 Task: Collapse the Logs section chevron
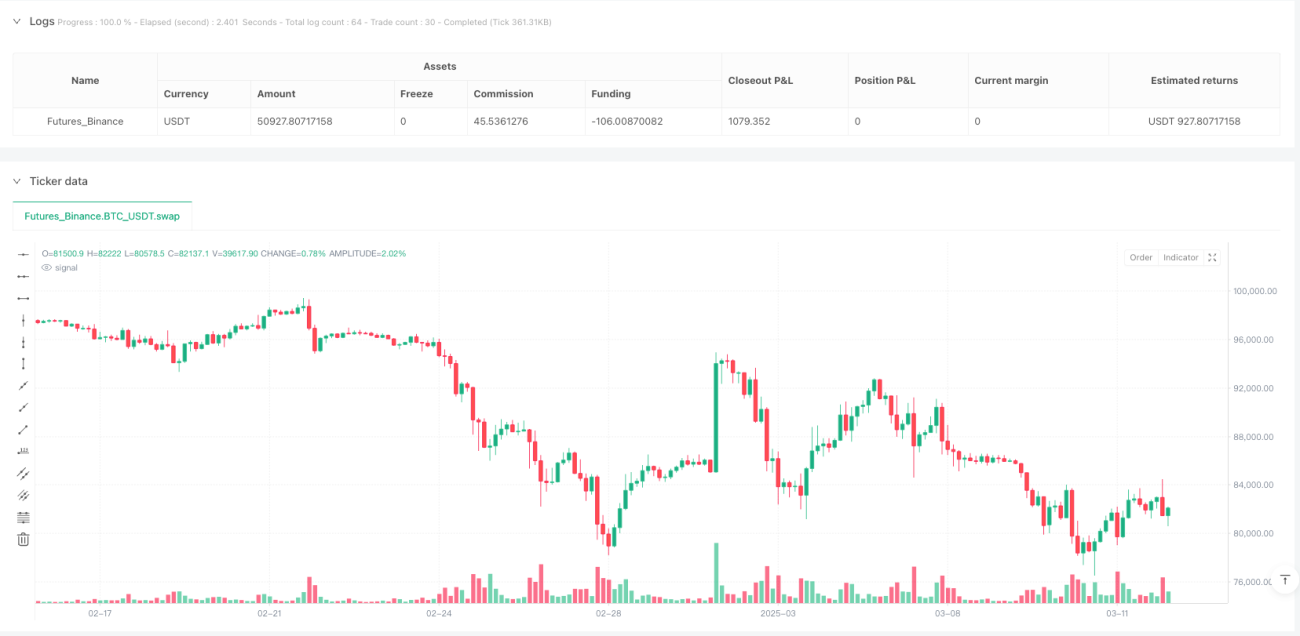click(16, 21)
